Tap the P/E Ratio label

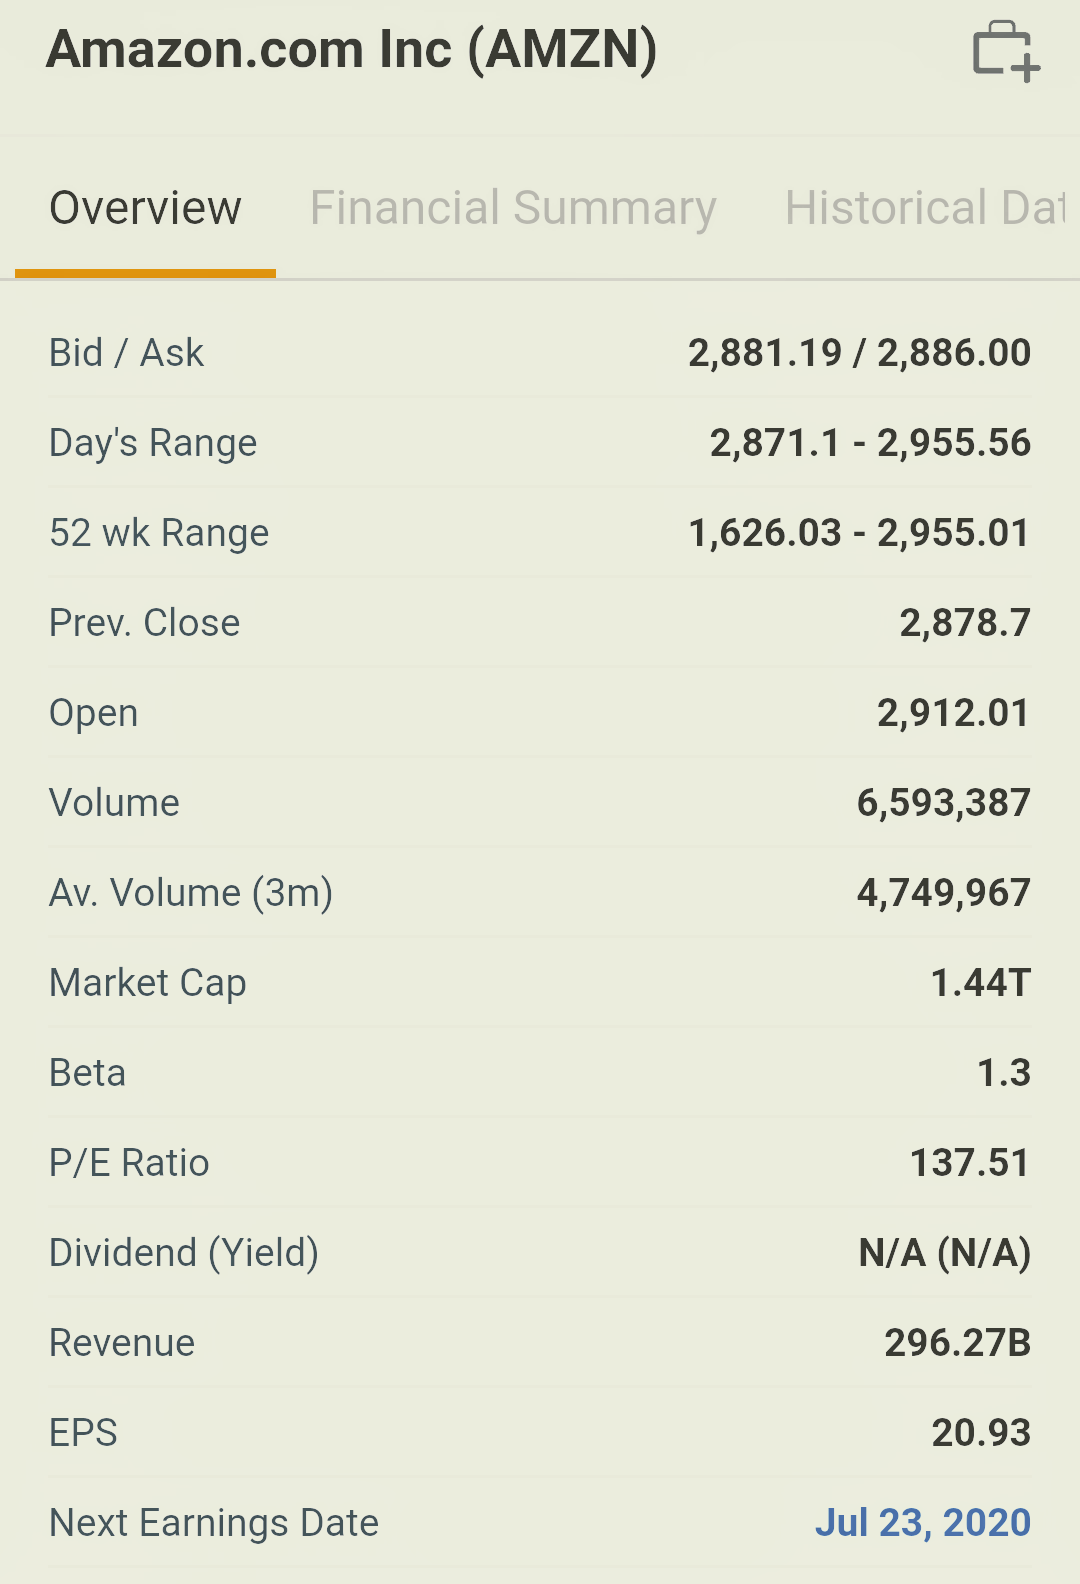click(x=130, y=1163)
